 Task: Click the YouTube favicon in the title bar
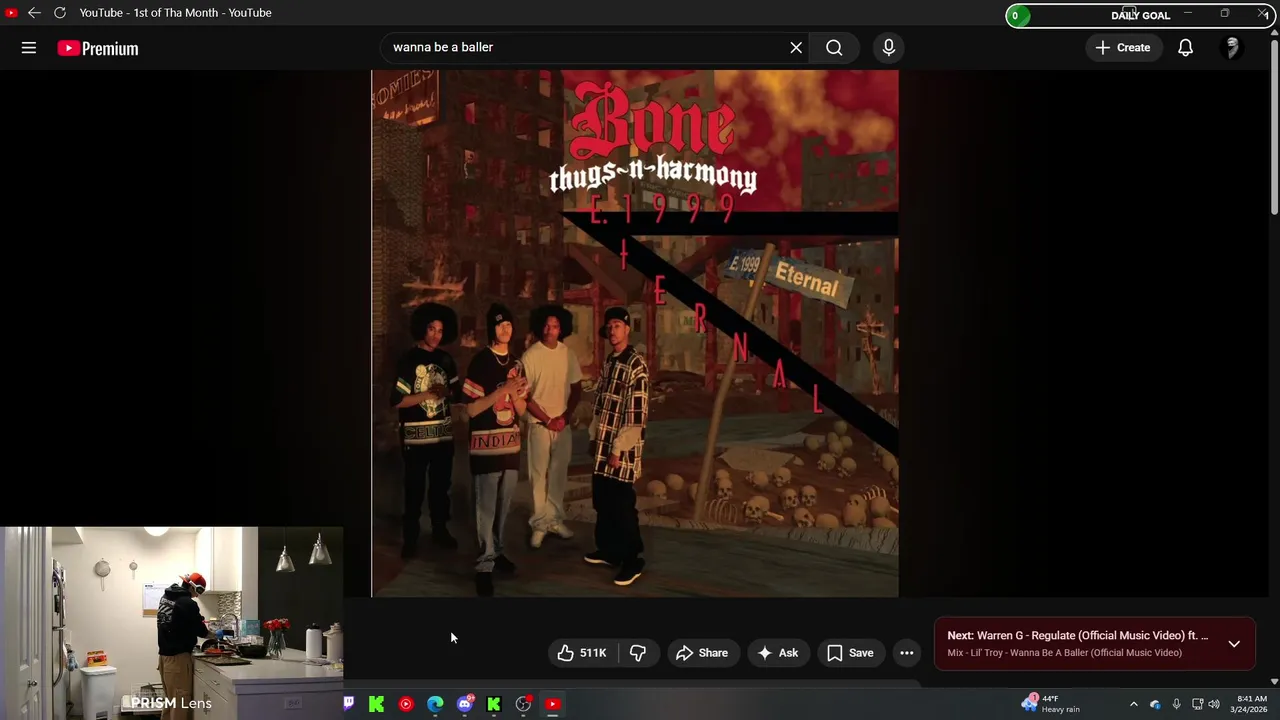[12, 13]
